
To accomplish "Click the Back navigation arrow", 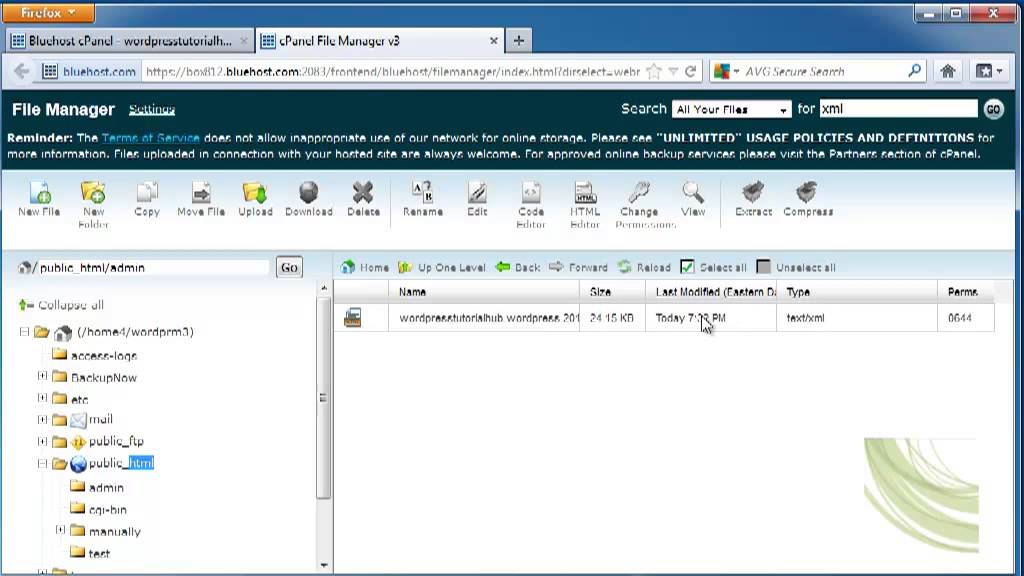I will (517, 267).
